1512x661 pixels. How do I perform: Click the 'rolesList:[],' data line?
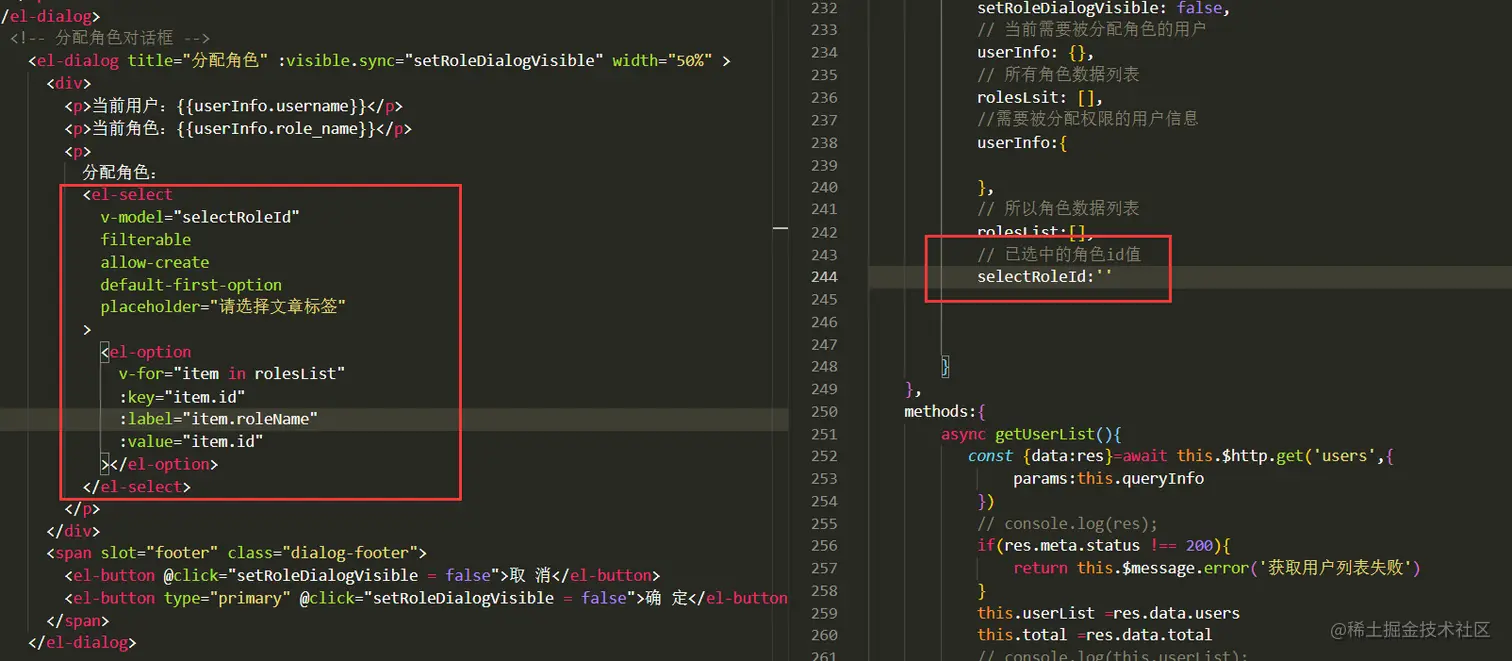1036,232
